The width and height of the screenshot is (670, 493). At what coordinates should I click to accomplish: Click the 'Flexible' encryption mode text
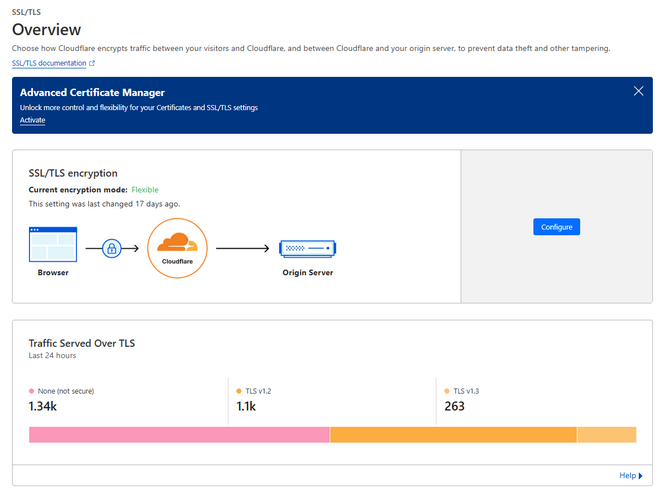pyautogui.click(x=145, y=190)
